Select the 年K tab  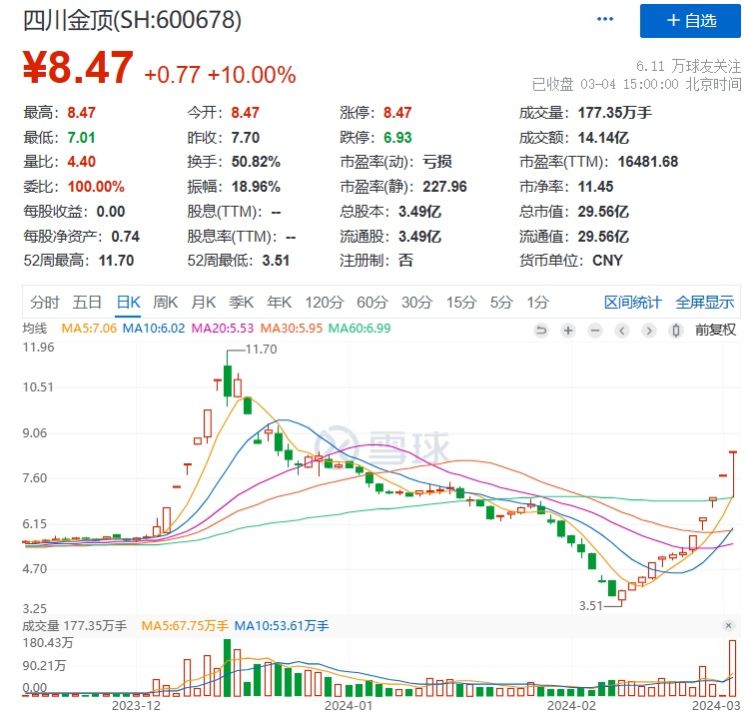(x=279, y=302)
